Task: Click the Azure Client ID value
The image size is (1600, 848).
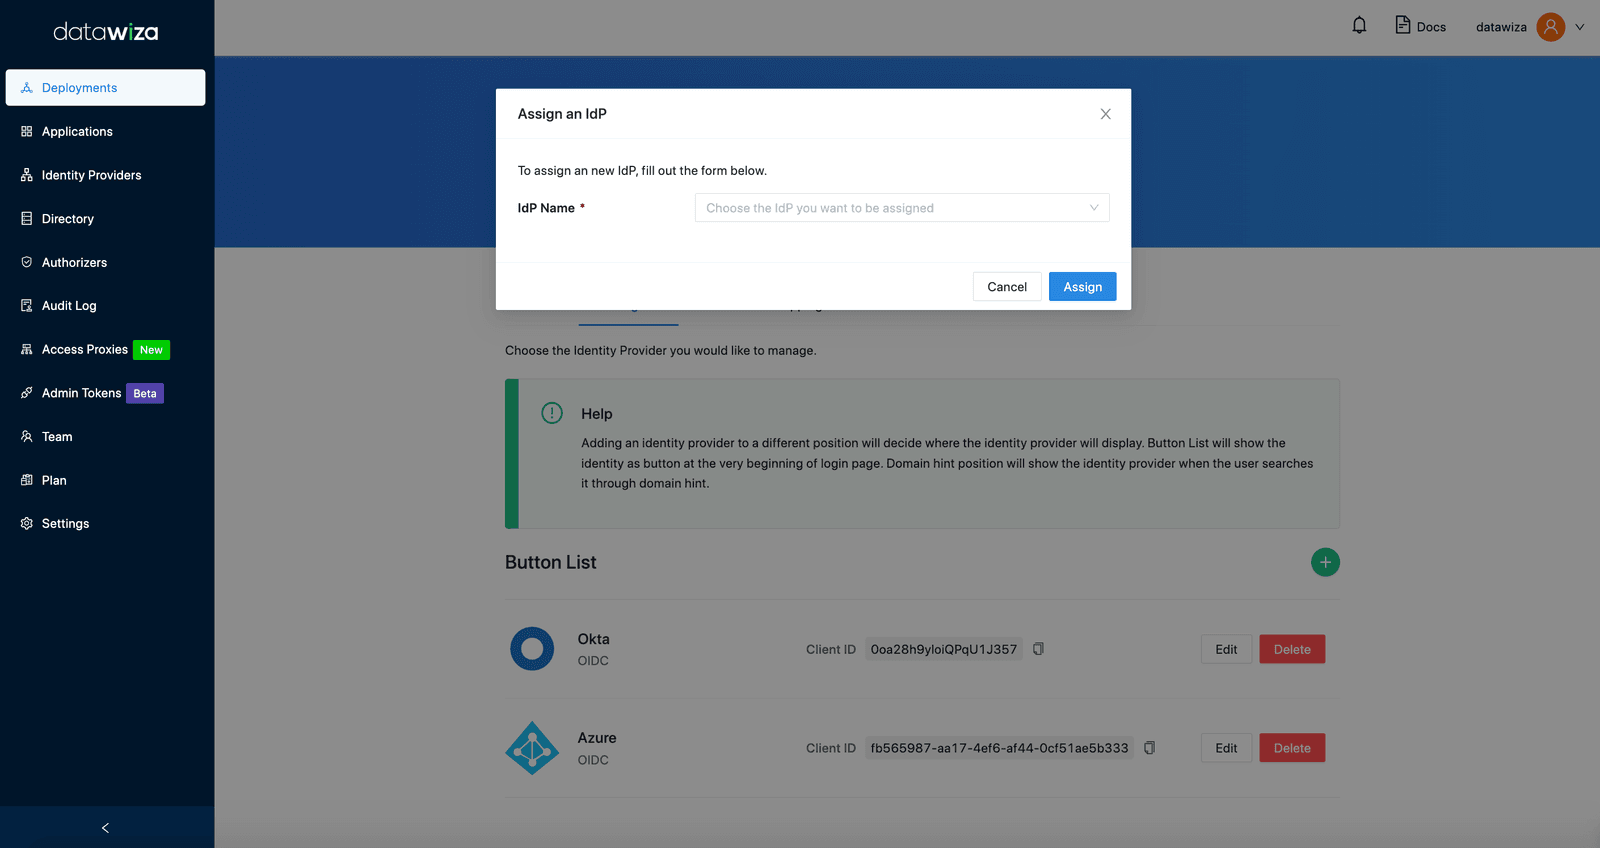Action: coord(999,748)
